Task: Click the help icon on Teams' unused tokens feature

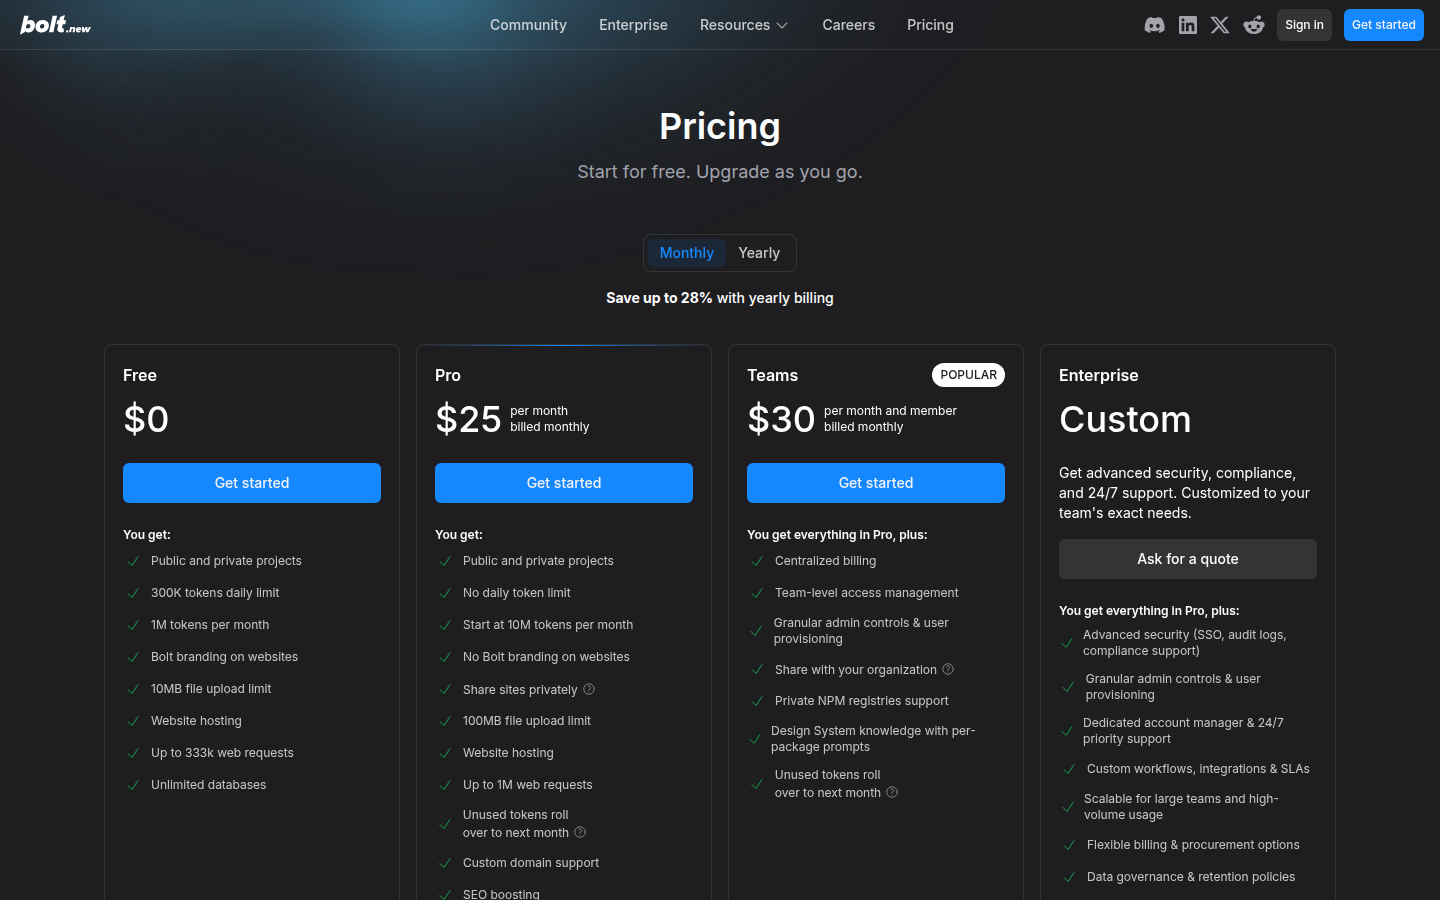Action: point(891,792)
